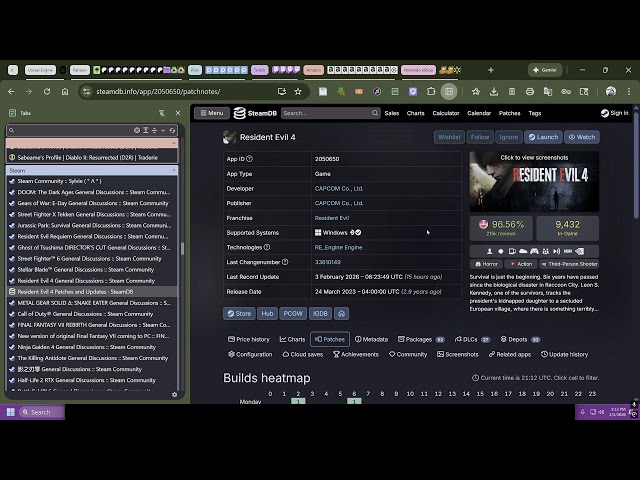Click the SteamDB search box
Image resolution: width=640 pixels, height=480 pixels.
click(x=330, y=113)
